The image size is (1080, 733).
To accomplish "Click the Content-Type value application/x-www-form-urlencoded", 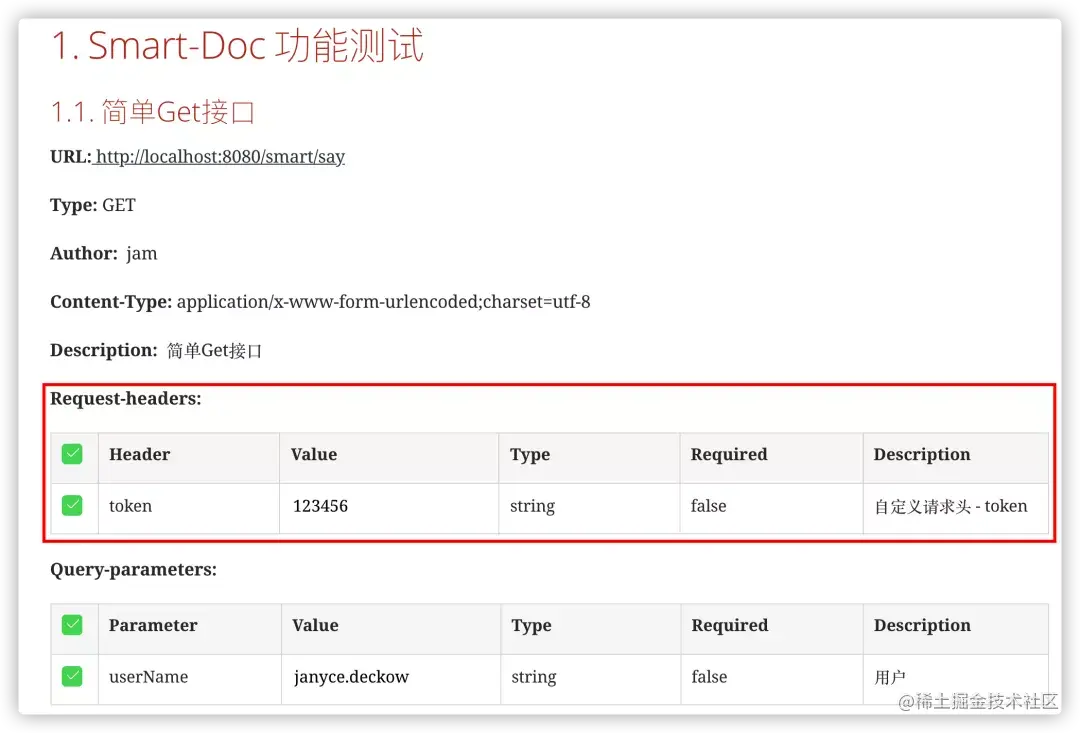I will click(x=383, y=301).
